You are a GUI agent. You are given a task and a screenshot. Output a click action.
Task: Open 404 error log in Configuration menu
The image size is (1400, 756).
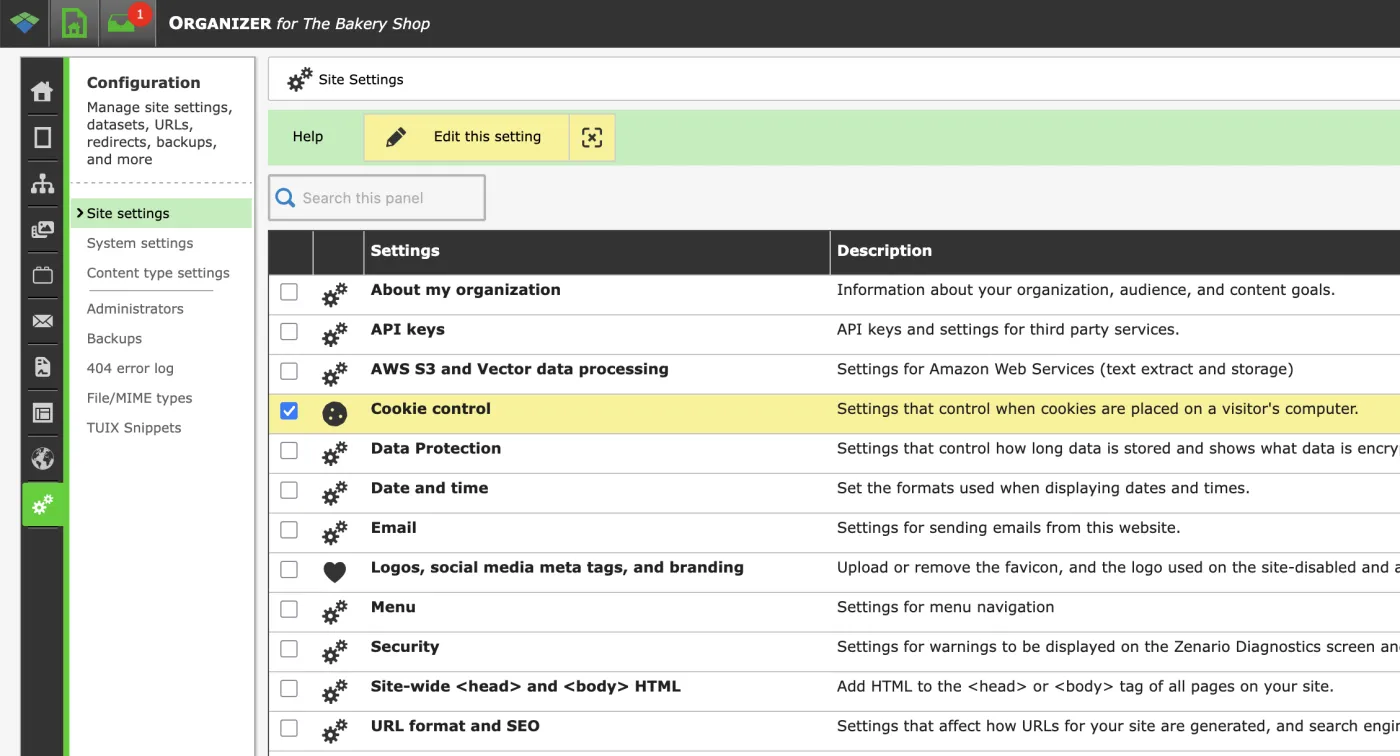(x=130, y=368)
